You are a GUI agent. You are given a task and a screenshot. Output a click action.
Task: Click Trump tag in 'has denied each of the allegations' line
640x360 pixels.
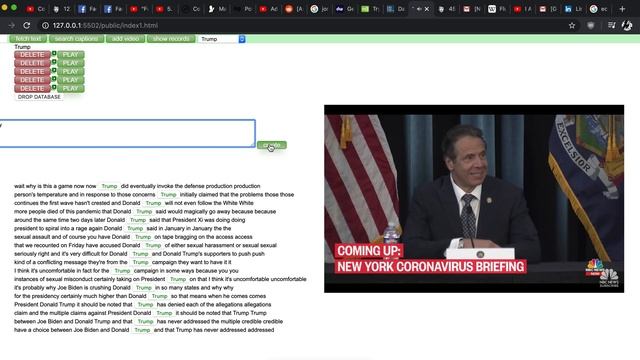145,305
